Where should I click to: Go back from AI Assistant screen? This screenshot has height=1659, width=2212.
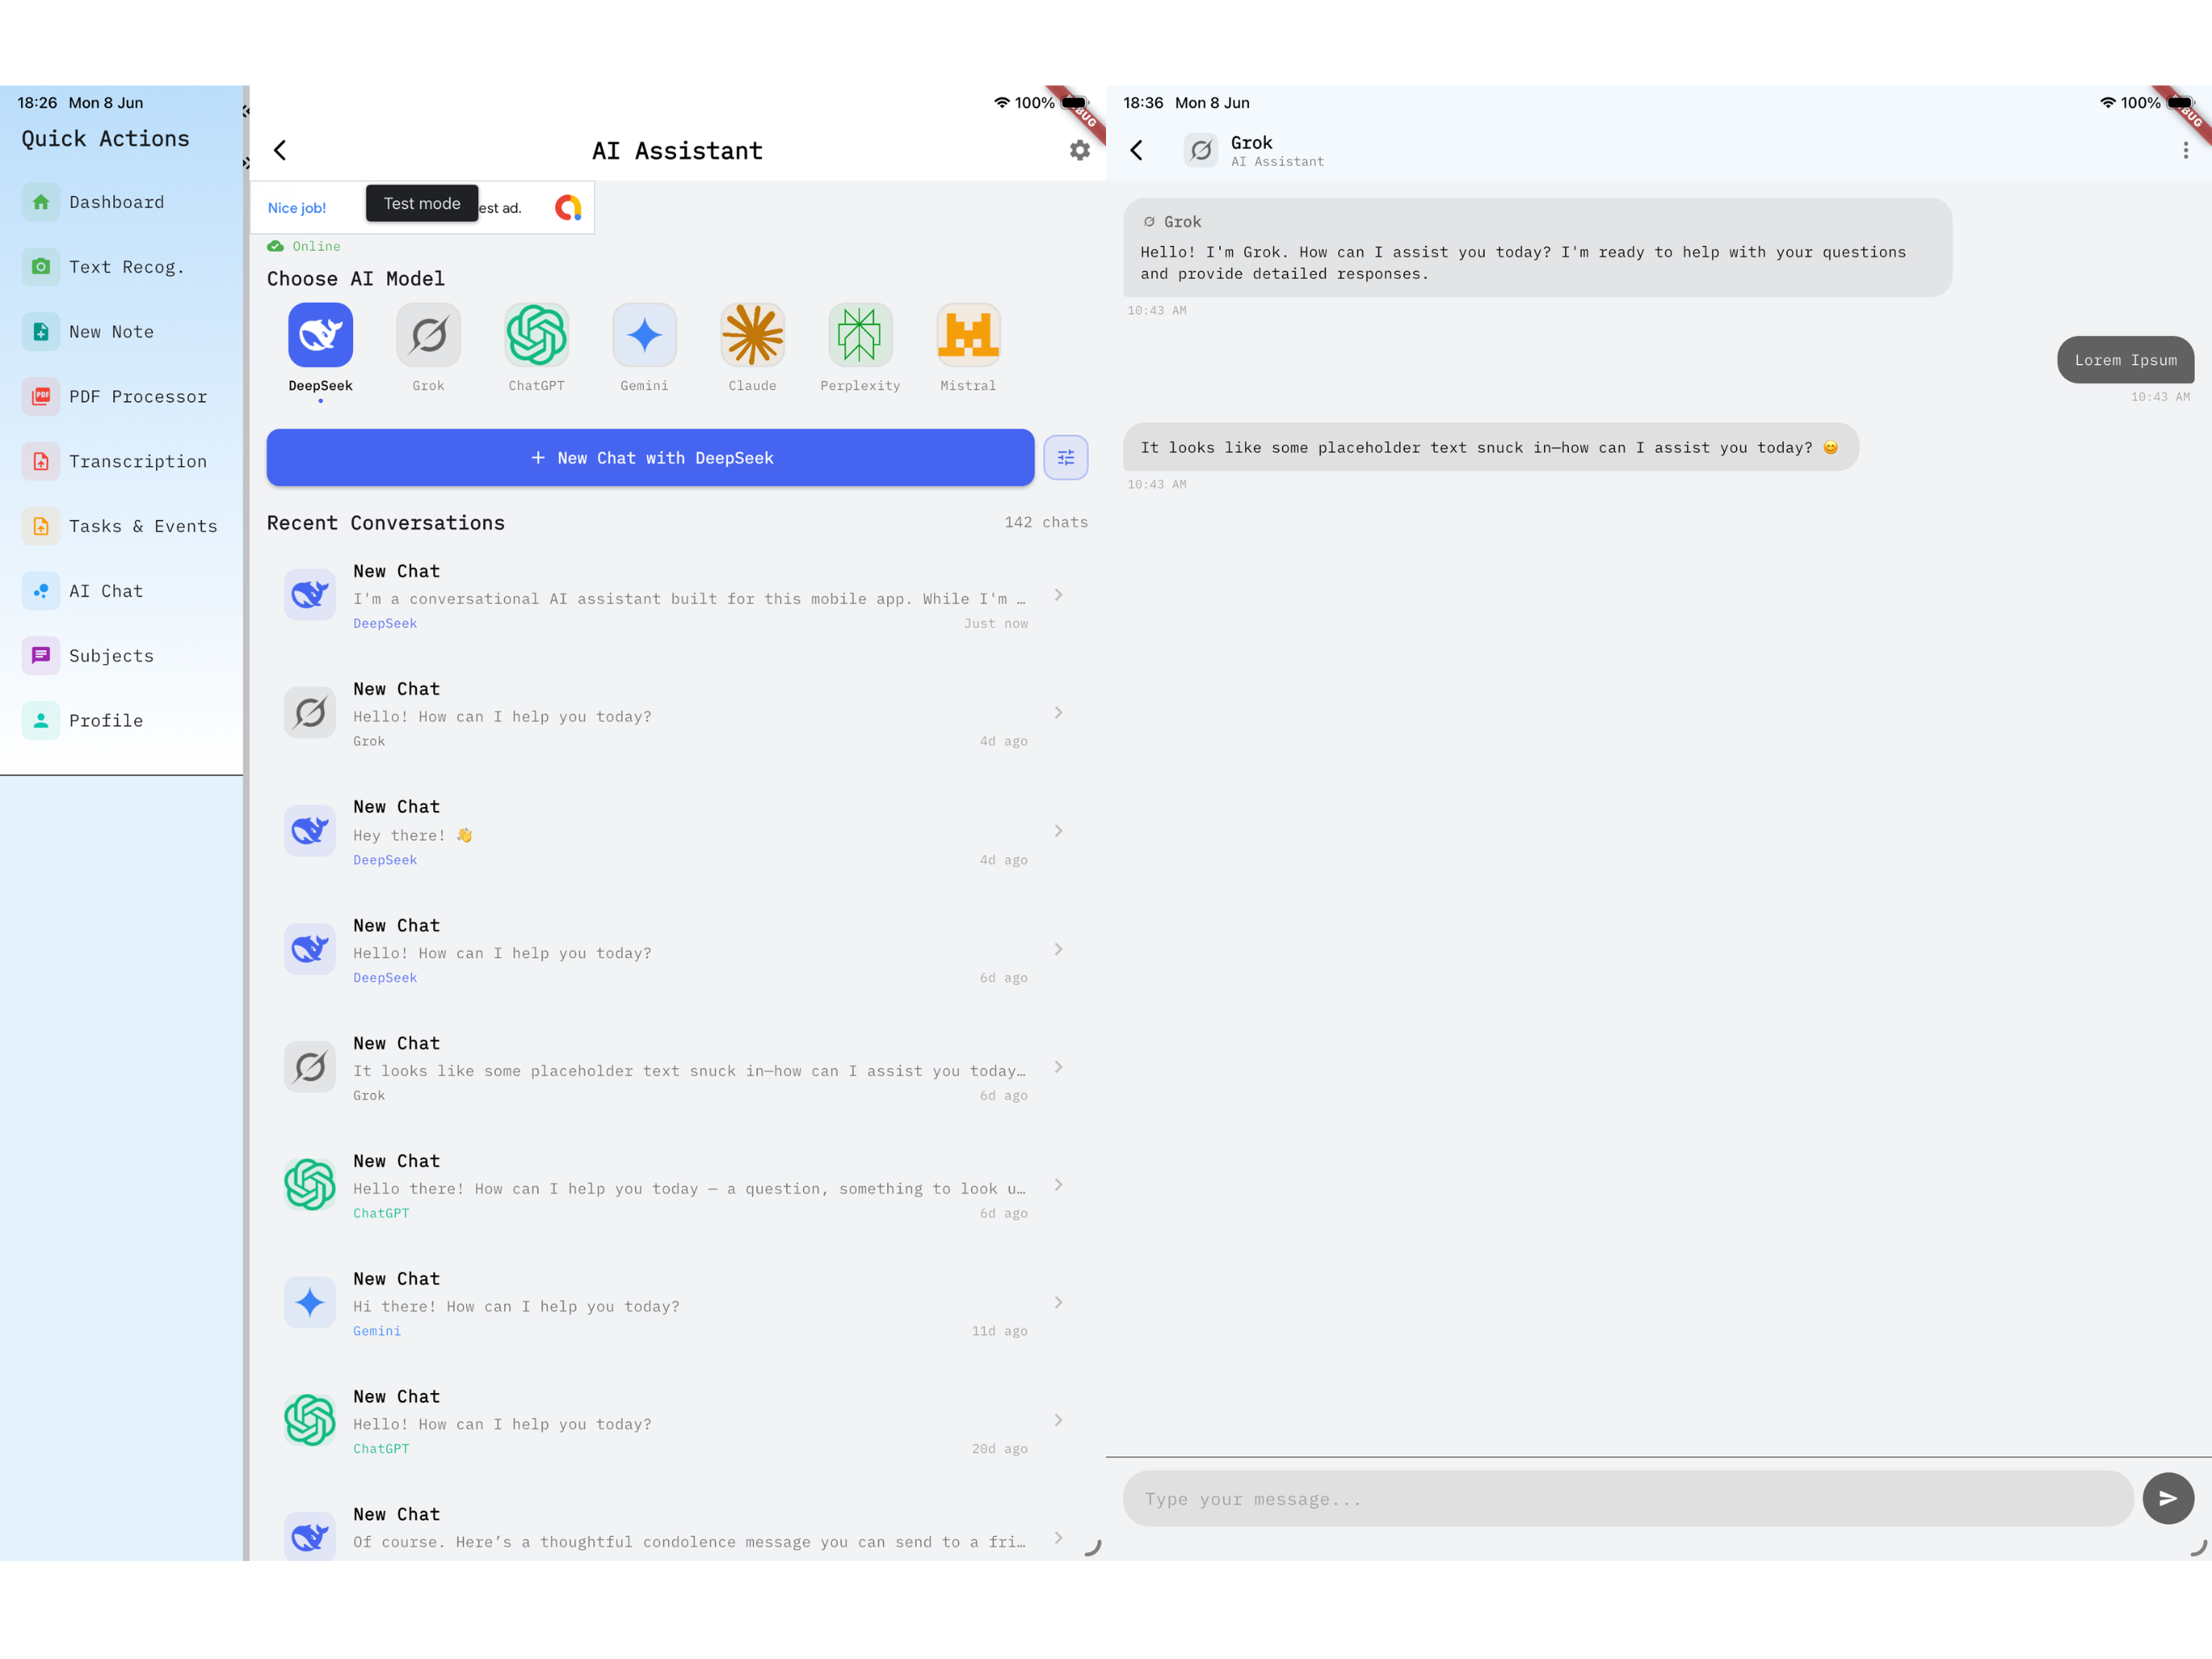(x=280, y=150)
